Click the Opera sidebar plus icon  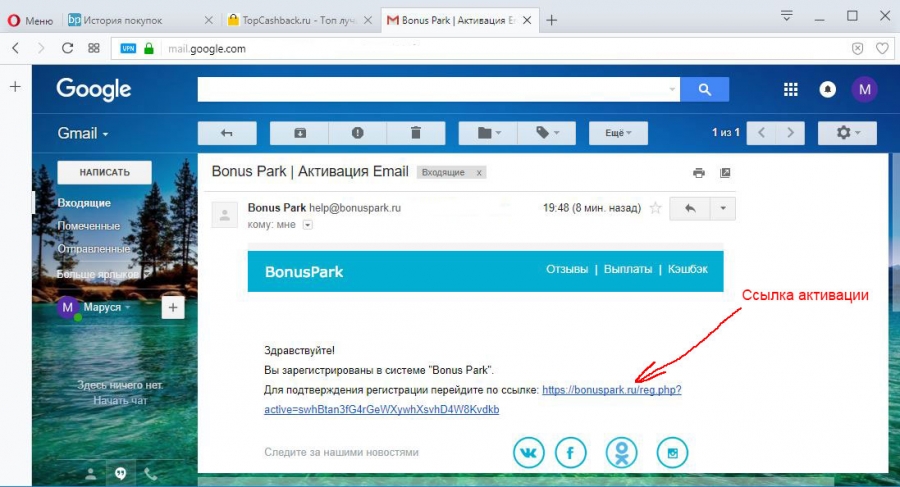pyautogui.click(x=15, y=87)
